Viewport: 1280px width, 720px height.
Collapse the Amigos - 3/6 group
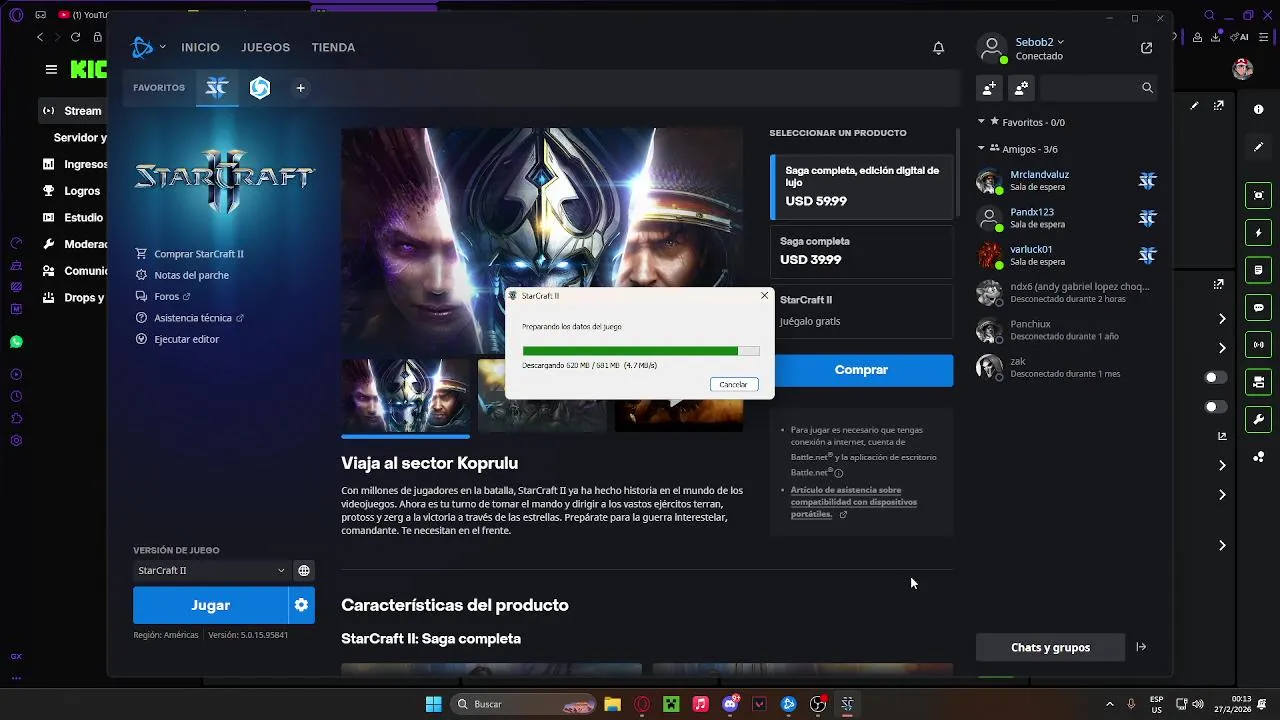point(981,148)
